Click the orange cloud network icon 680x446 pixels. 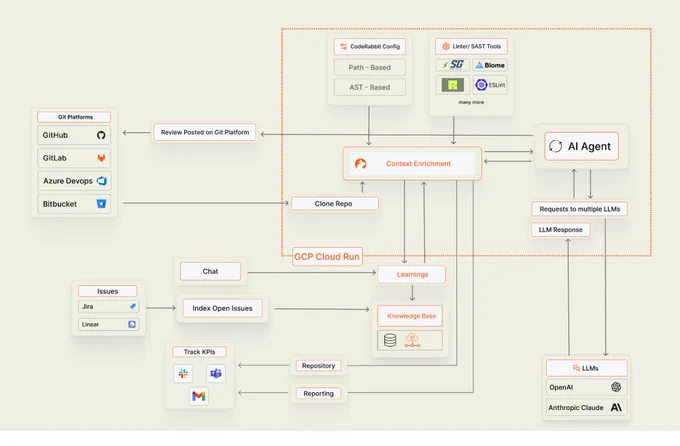(x=412, y=340)
